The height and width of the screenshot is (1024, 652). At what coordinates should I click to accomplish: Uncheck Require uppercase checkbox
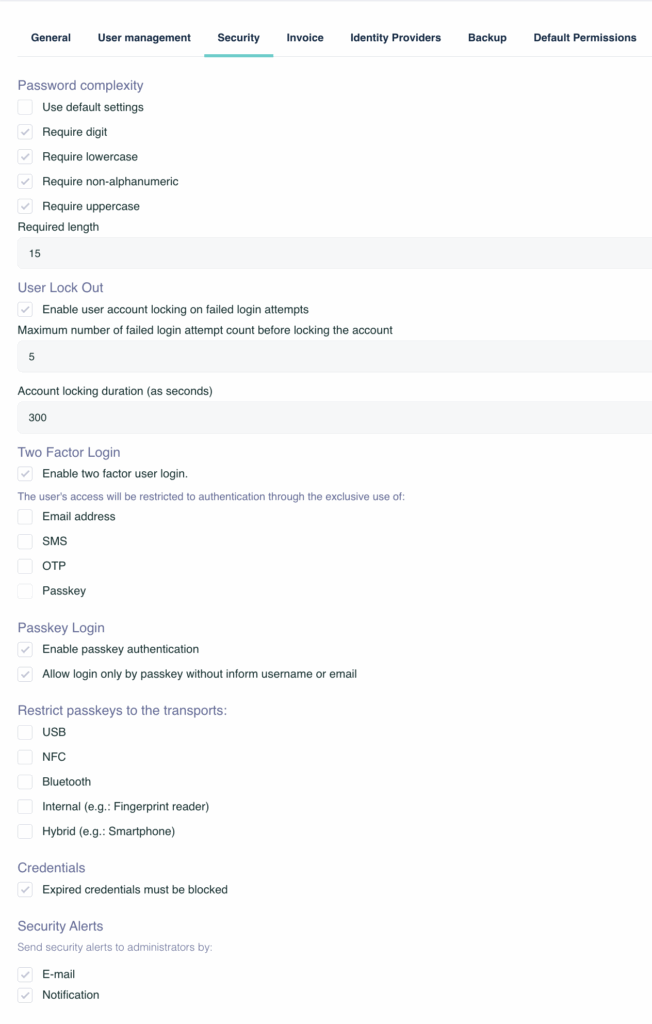[26, 206]
